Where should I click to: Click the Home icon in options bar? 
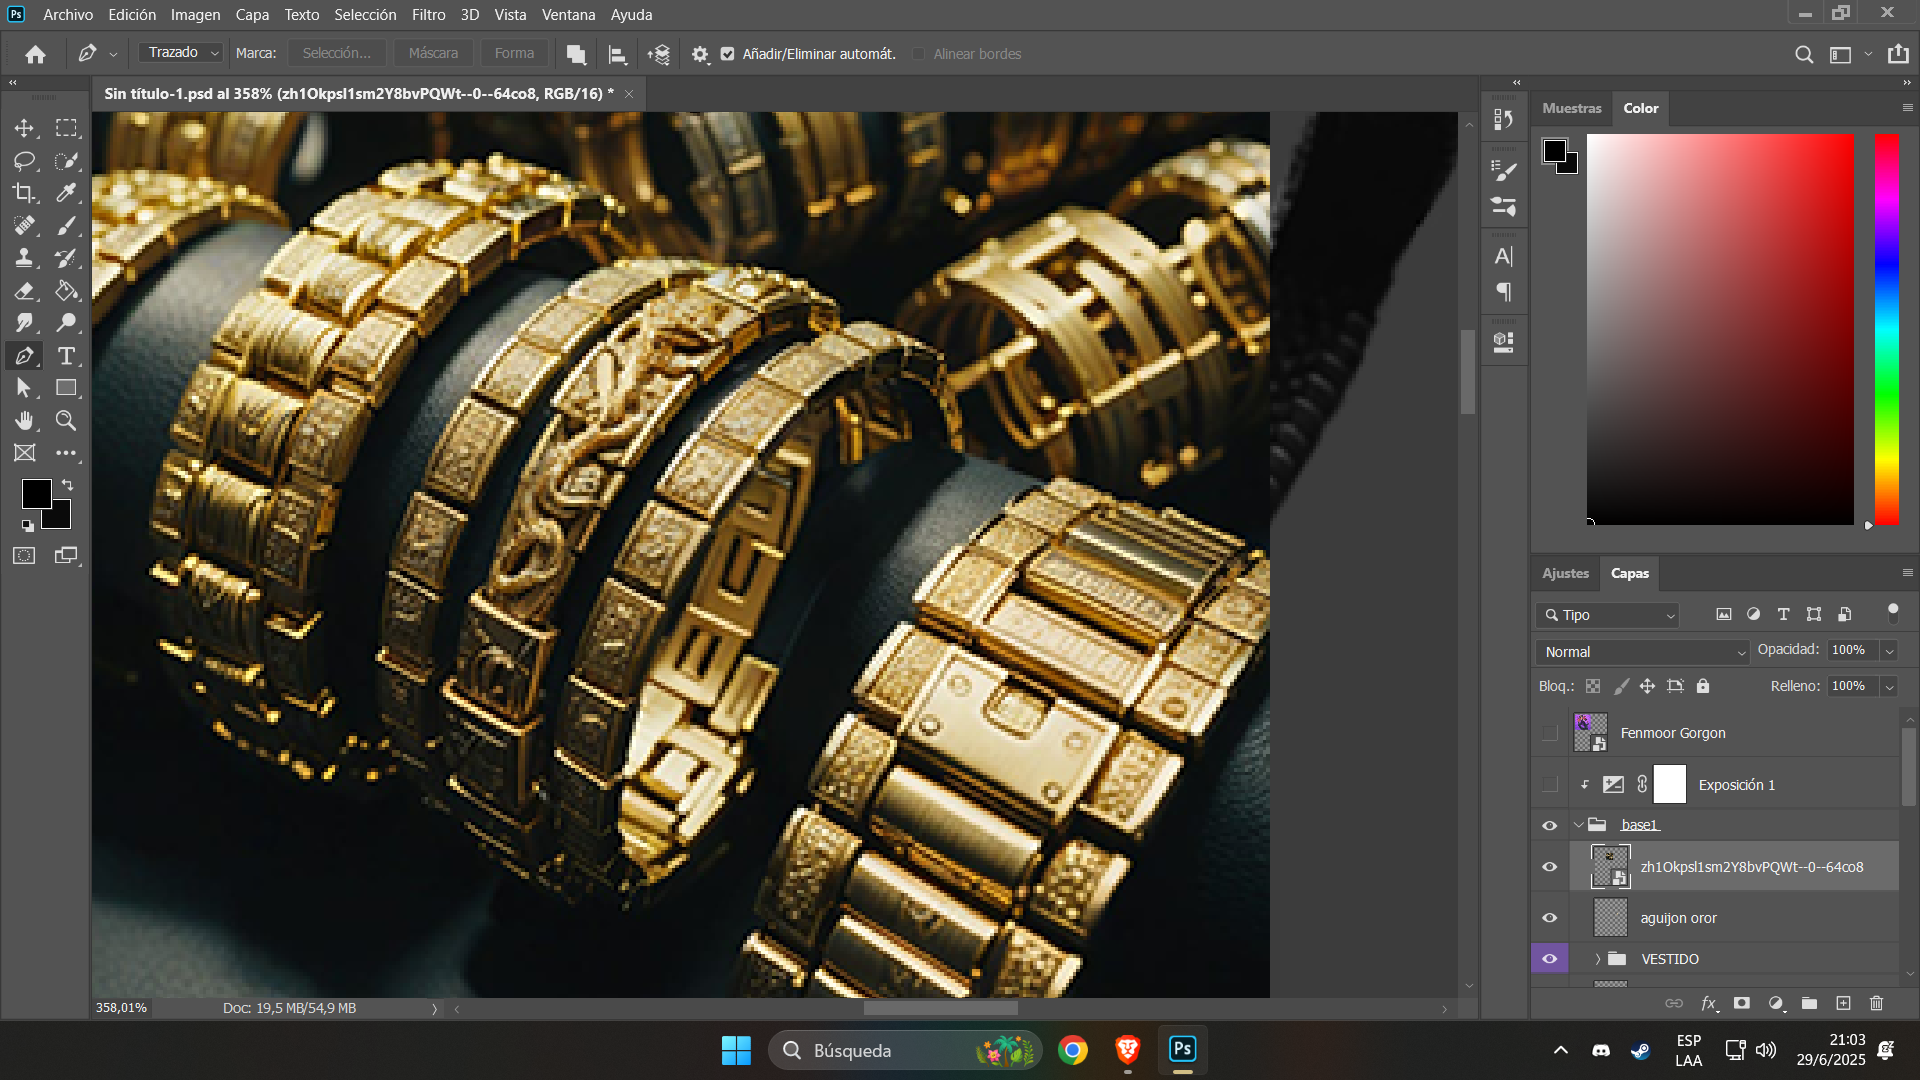[36, 54]
